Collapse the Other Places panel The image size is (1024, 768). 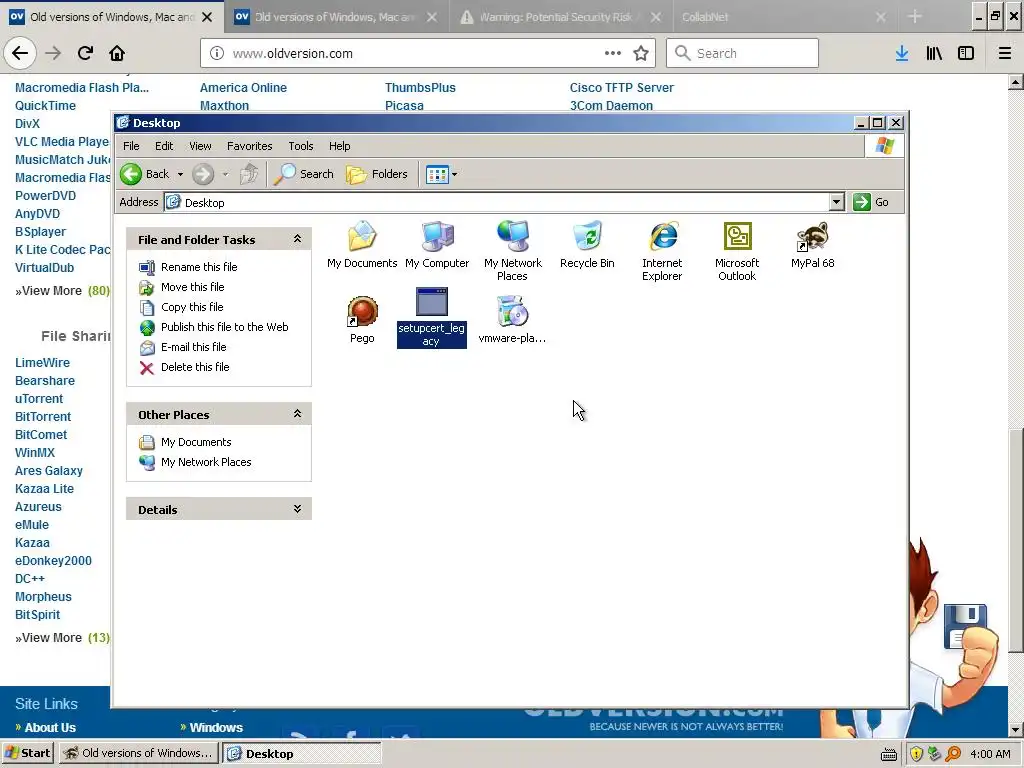[x=297, y=414]
